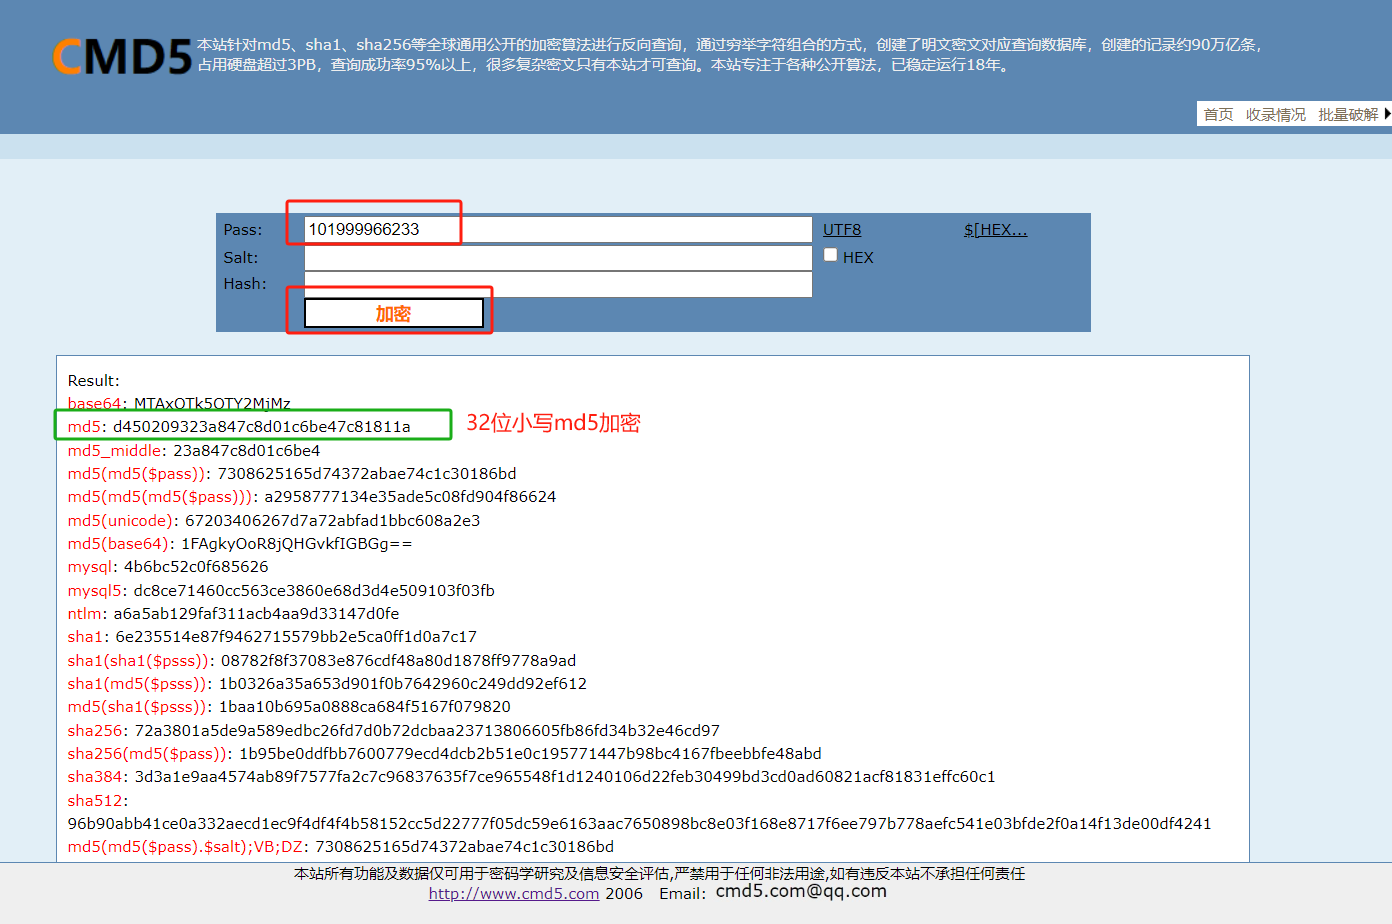Select the mysql hash 4b6bc52c0f685626
This screenshot has height=924, width=1392.
point(196,566)
